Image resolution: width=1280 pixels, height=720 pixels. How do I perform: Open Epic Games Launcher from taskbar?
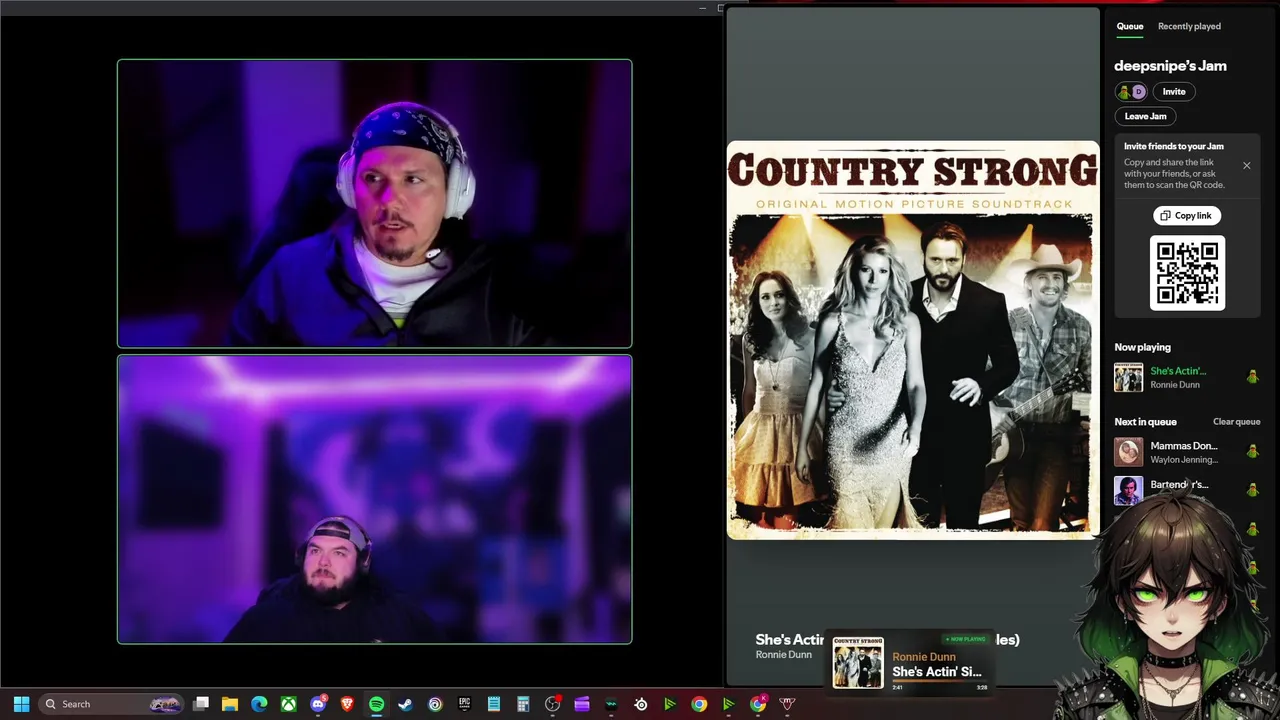[x=464, y=704]
